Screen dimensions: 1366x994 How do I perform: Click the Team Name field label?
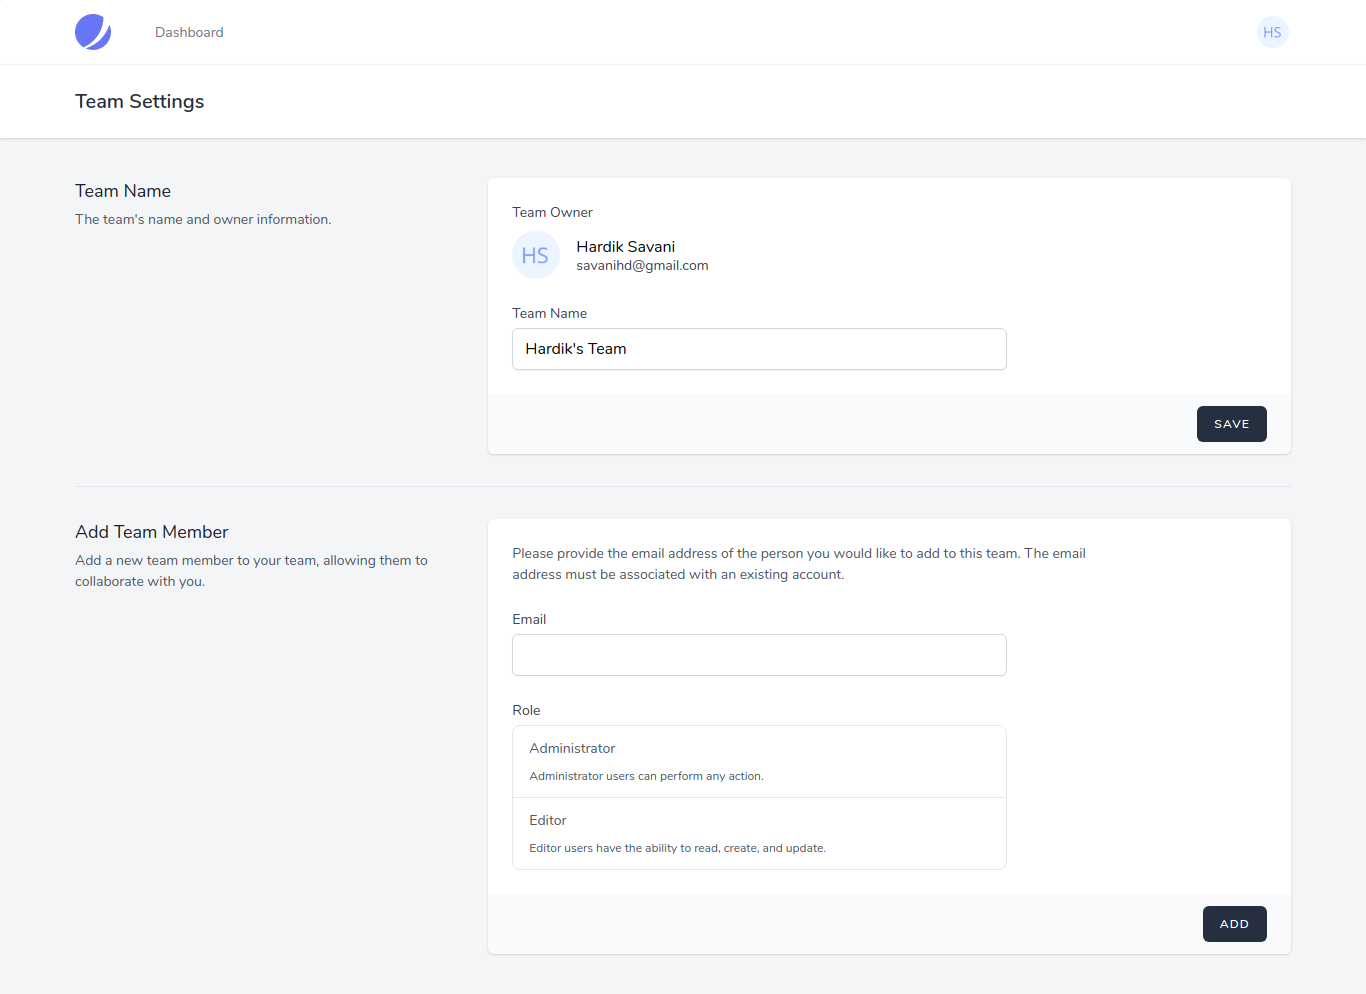(549, 313)
